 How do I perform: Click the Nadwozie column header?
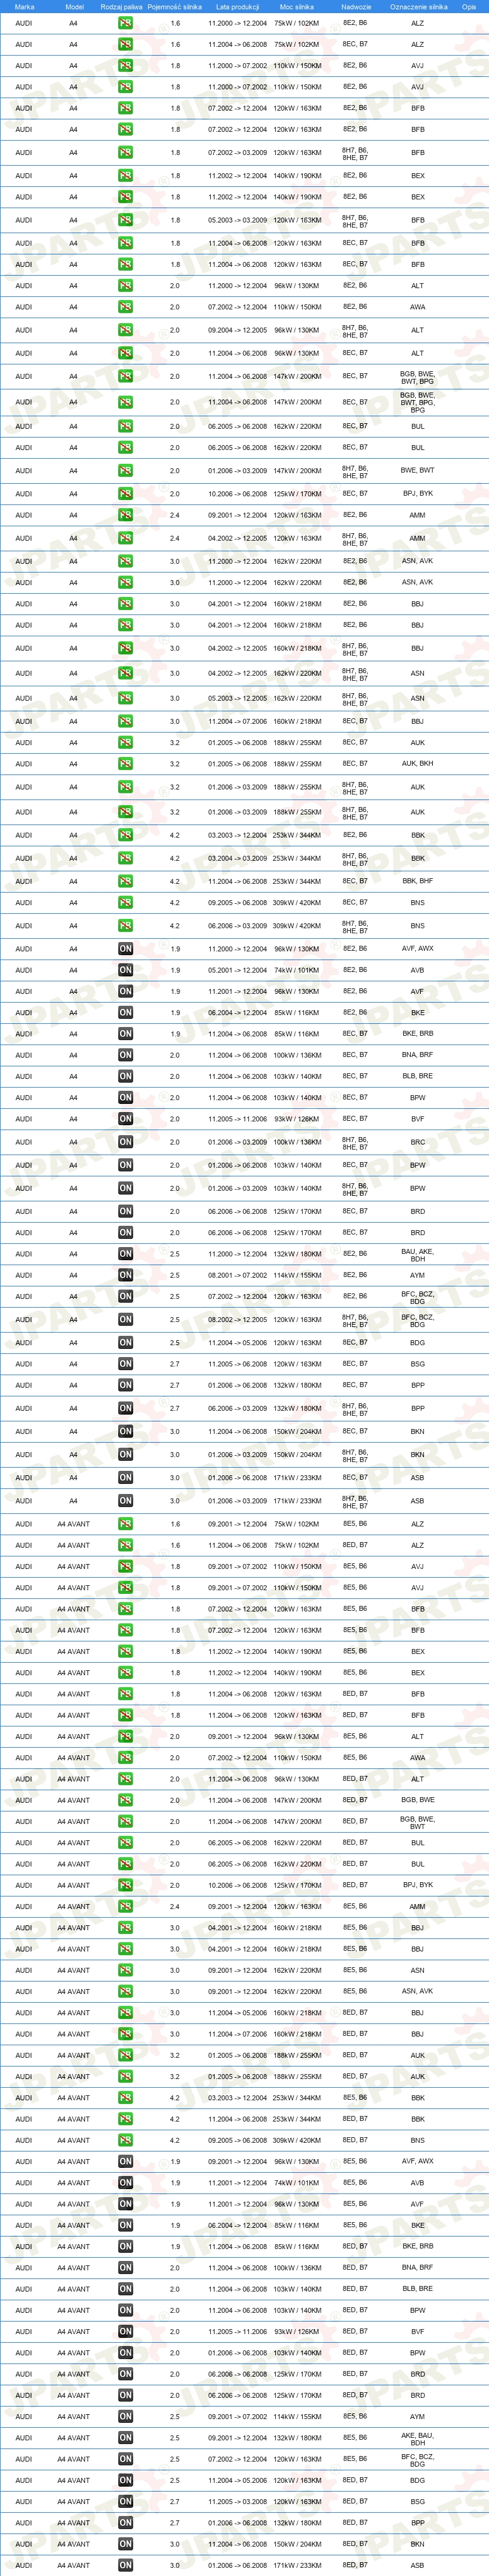tap(356, 6)
